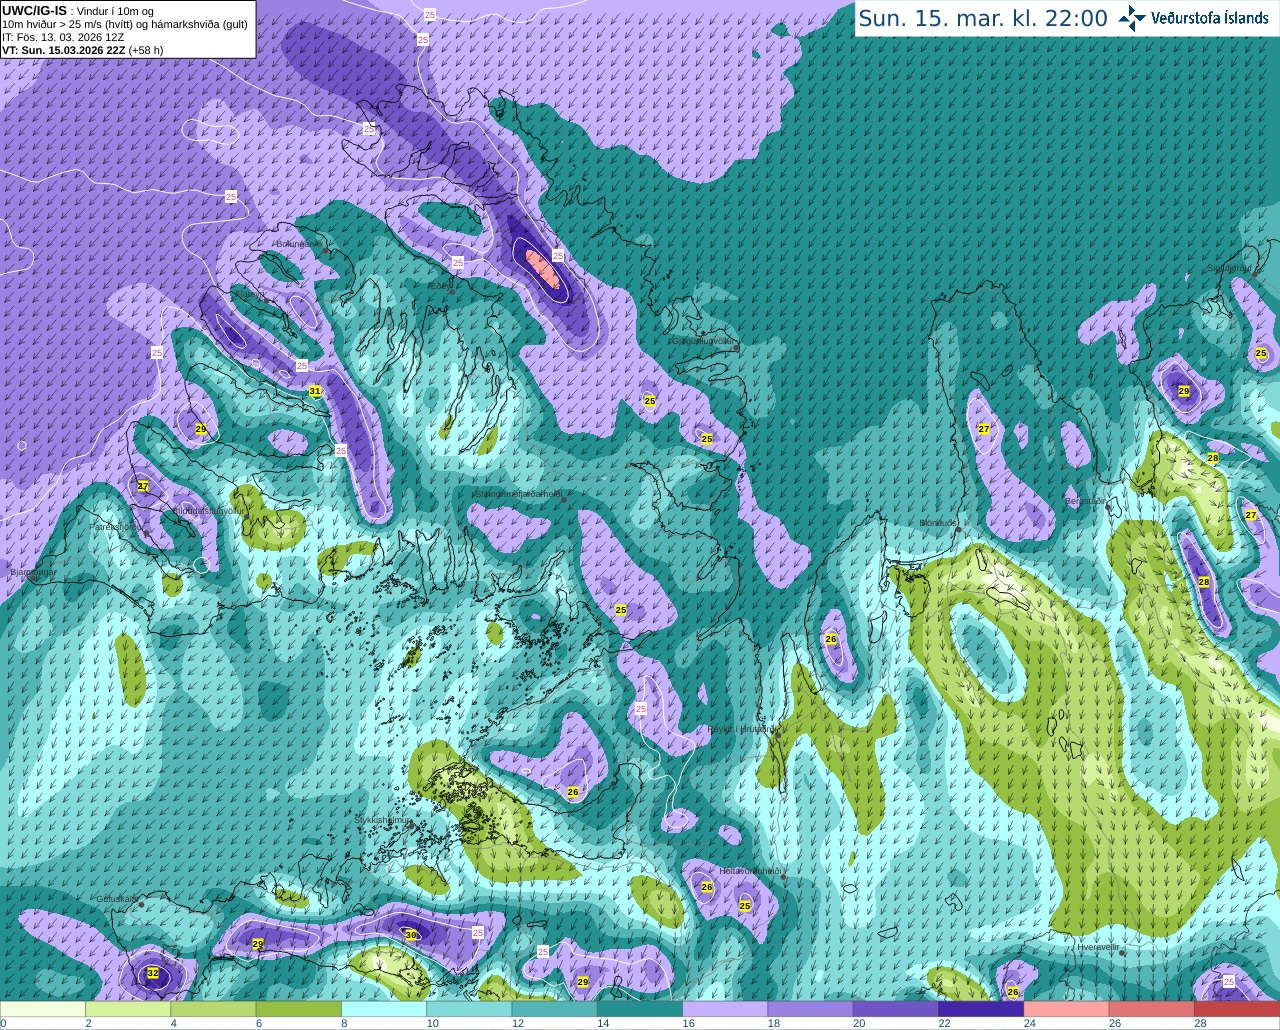The image size is (1280, 1030).
Task: Click the 'Sun. 15. mar. kl. 22:00' timestamp
Action: [x=983, y=18]
